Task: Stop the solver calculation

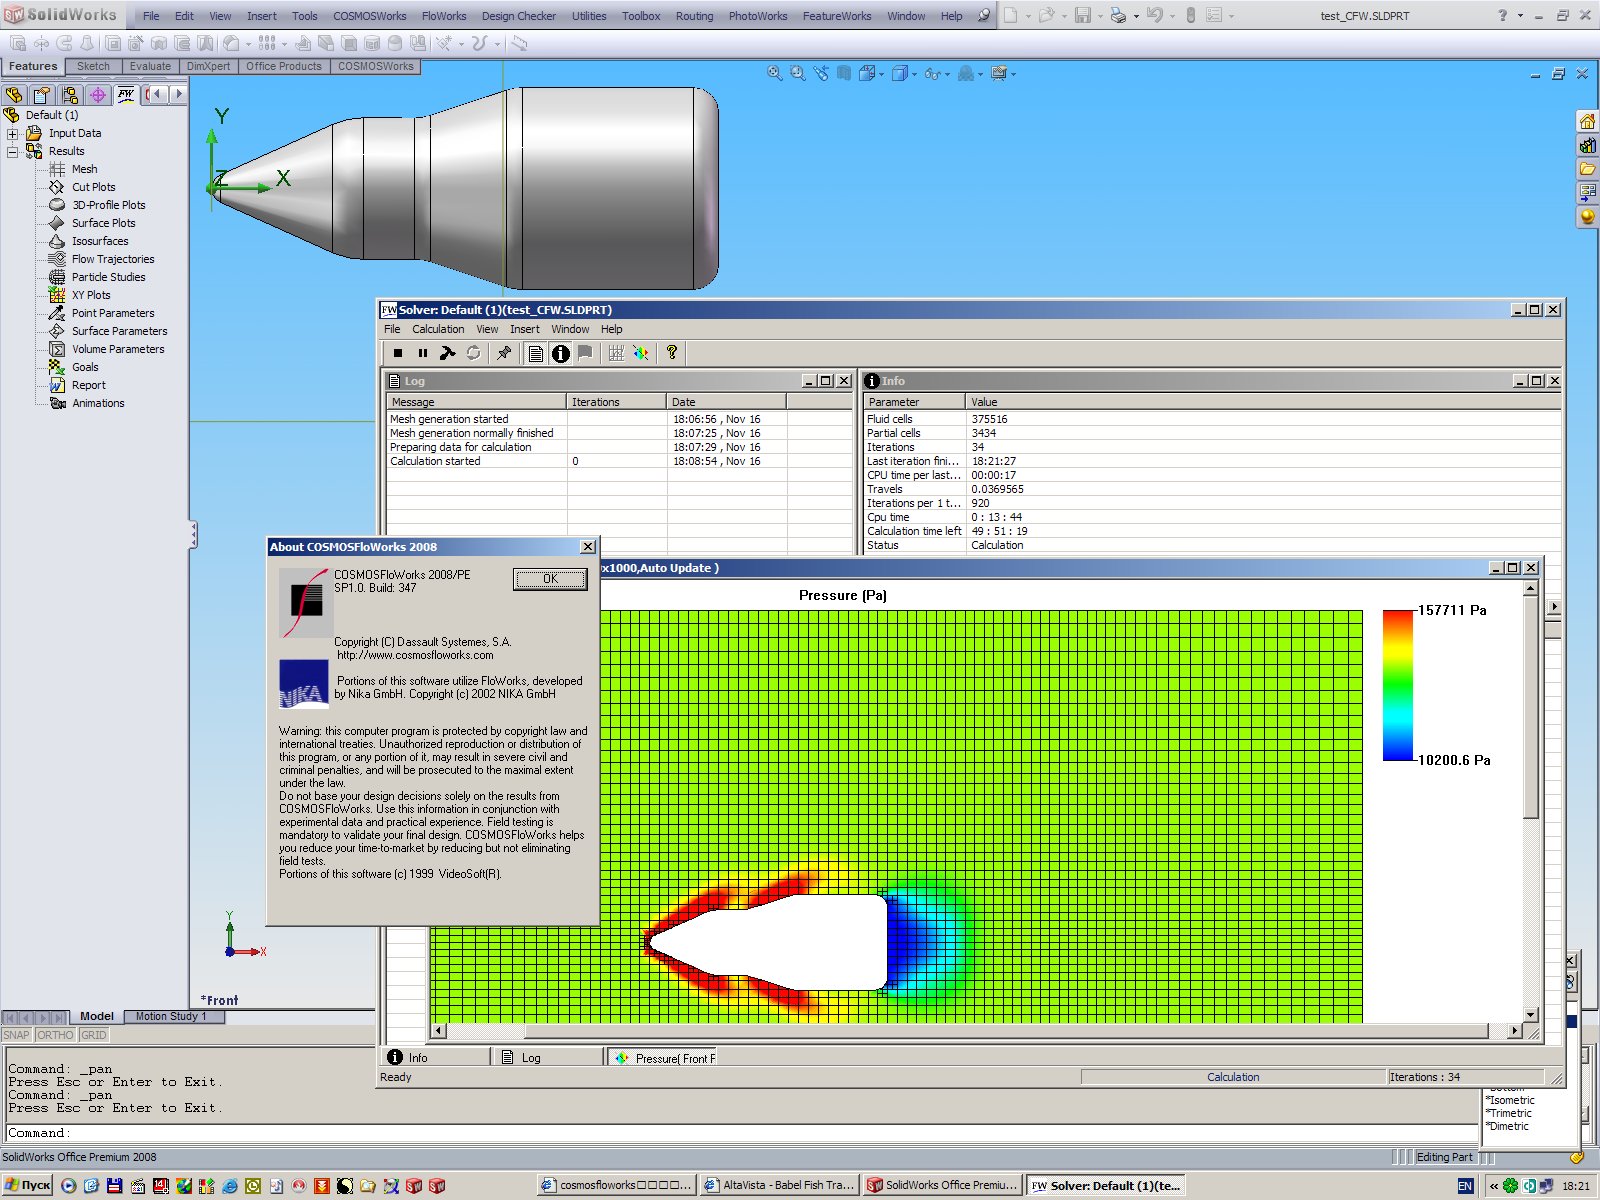Action: tap(398, 353)
